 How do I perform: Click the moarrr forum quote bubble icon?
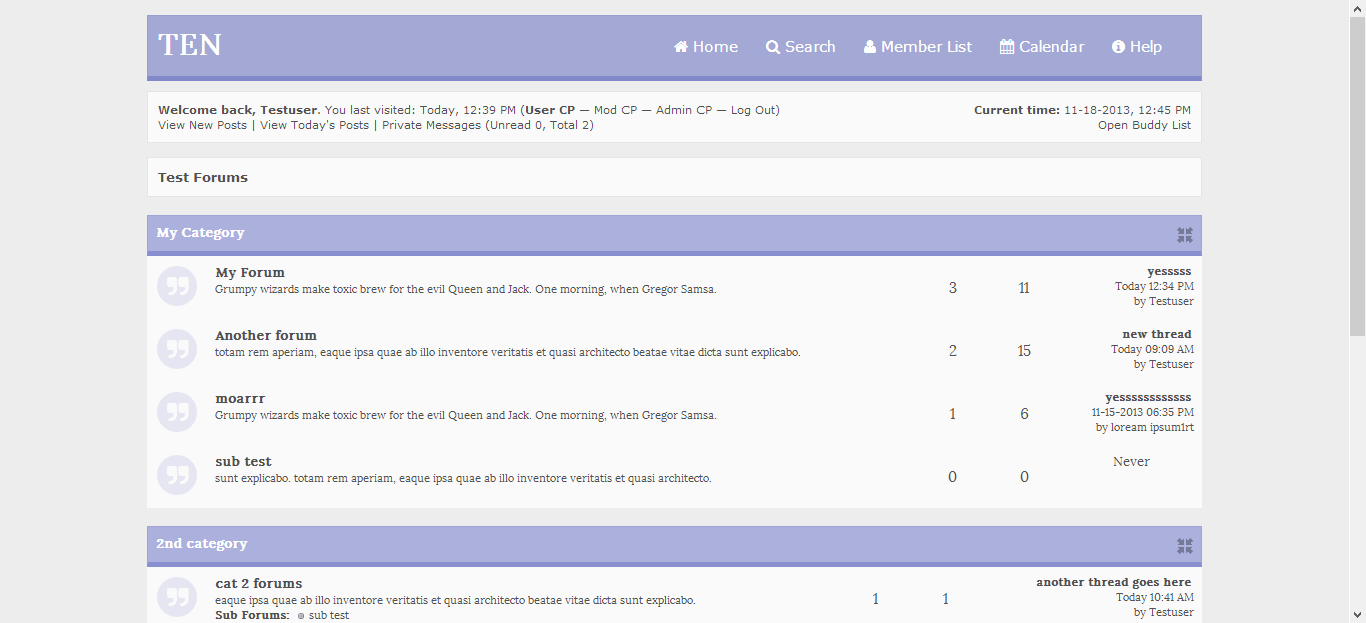click(177, 412)
